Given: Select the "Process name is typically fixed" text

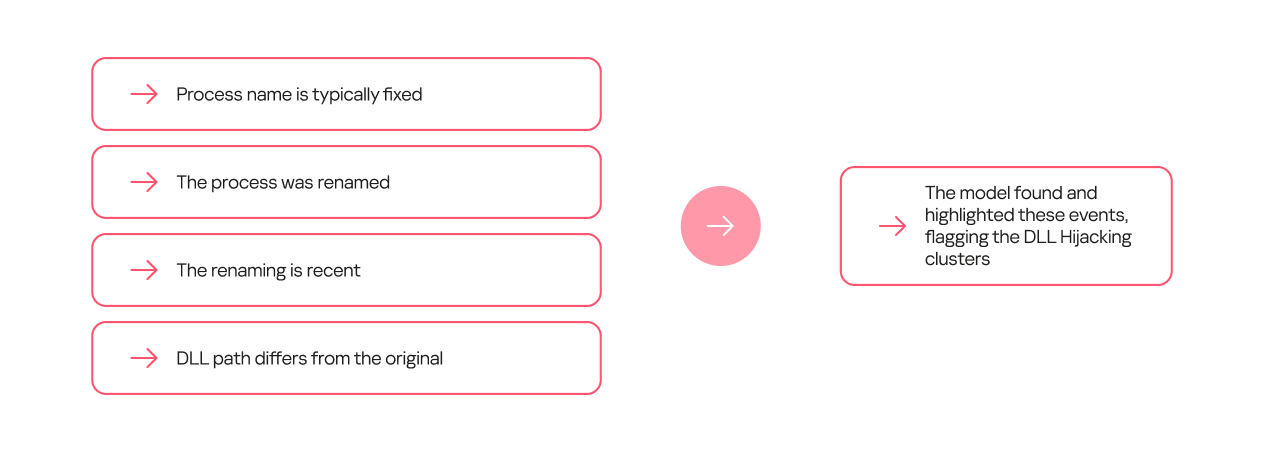Looking at the screenshot, I should (x=299, y=94).
